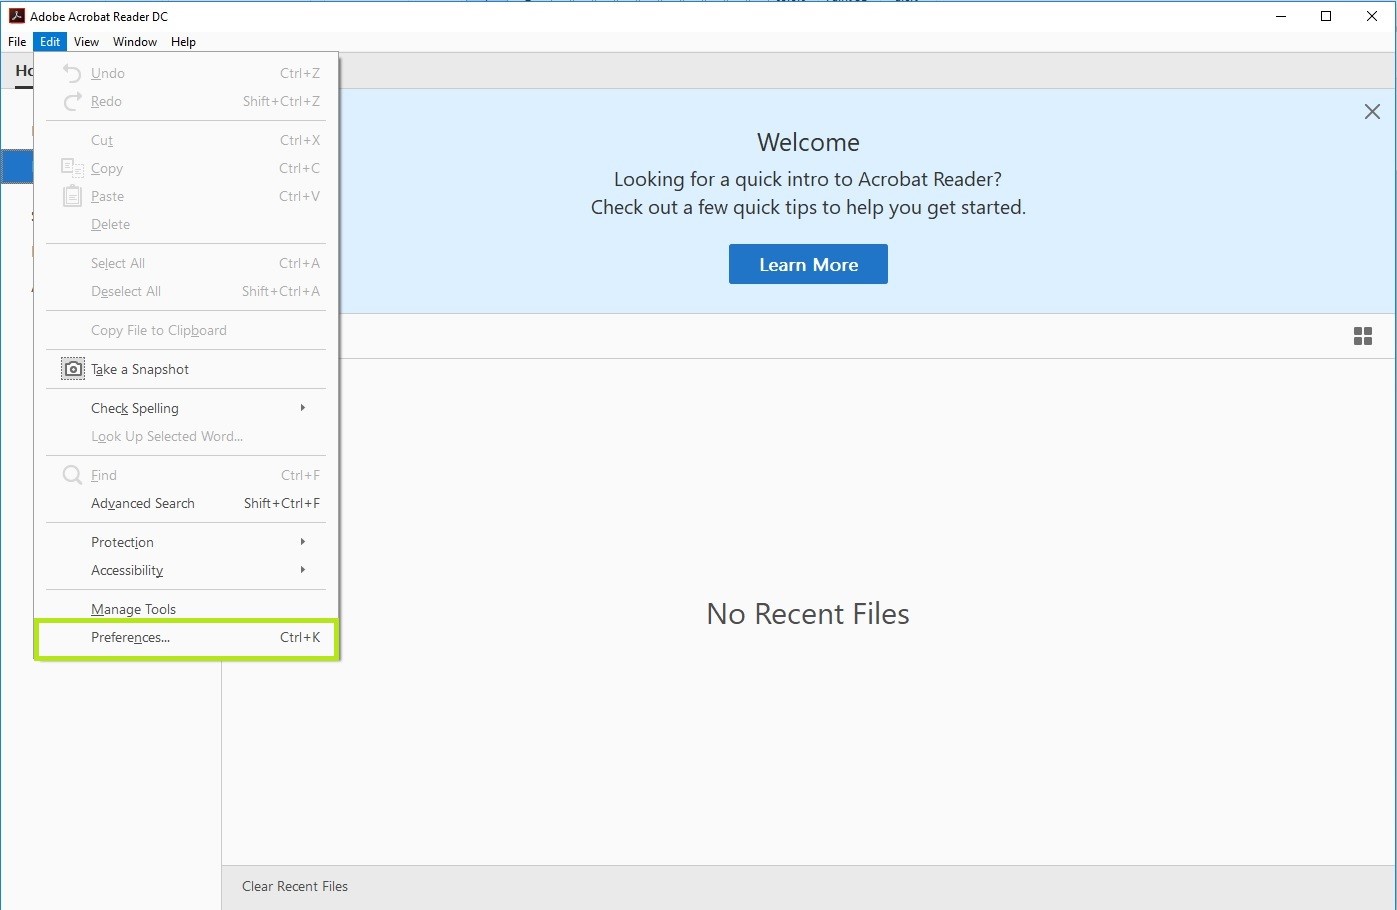The height and width of the screenshot is (910, 1397).
Task: Close the open Edit menu in the menu bar
Action: click(x=50, y=42)
